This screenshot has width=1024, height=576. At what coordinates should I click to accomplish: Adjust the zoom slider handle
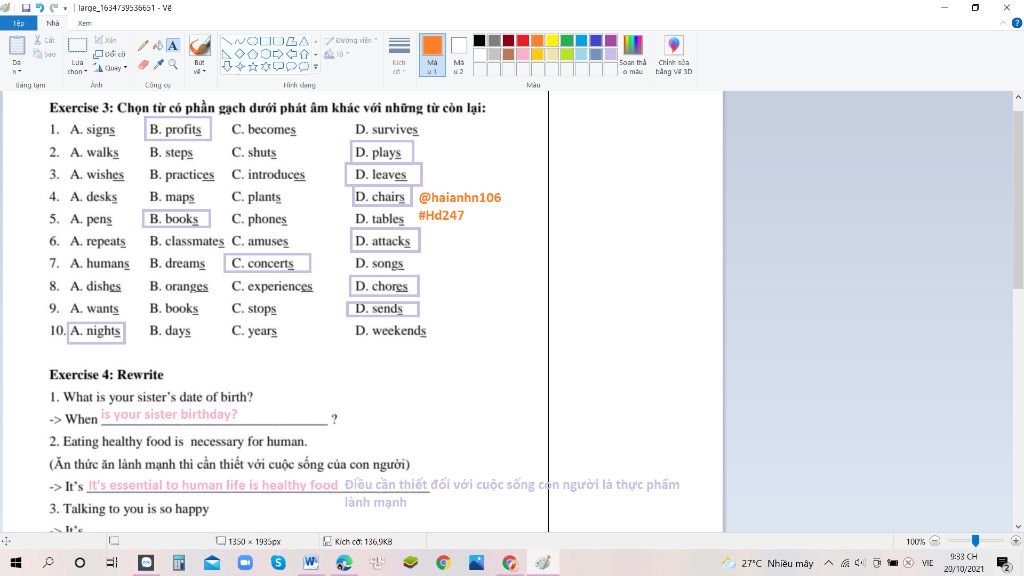[x=975, y=541]
